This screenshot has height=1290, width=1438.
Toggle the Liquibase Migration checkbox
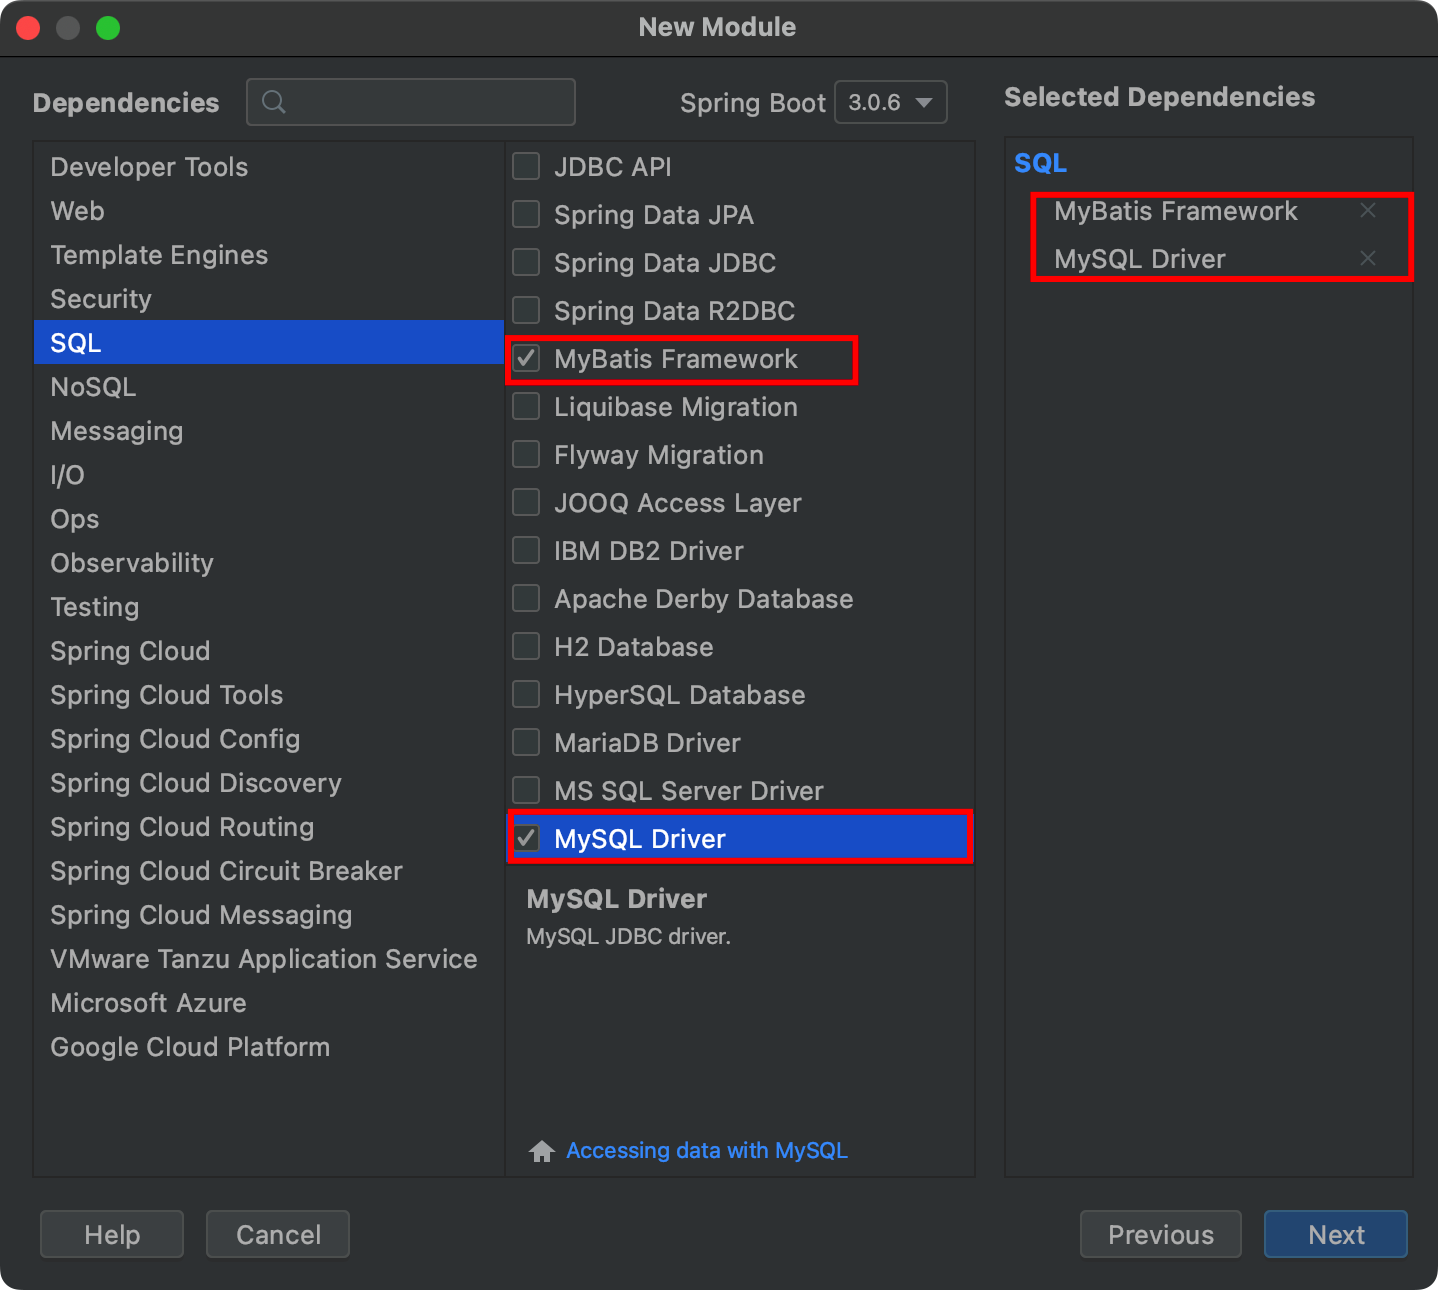[x=526, y=406]
